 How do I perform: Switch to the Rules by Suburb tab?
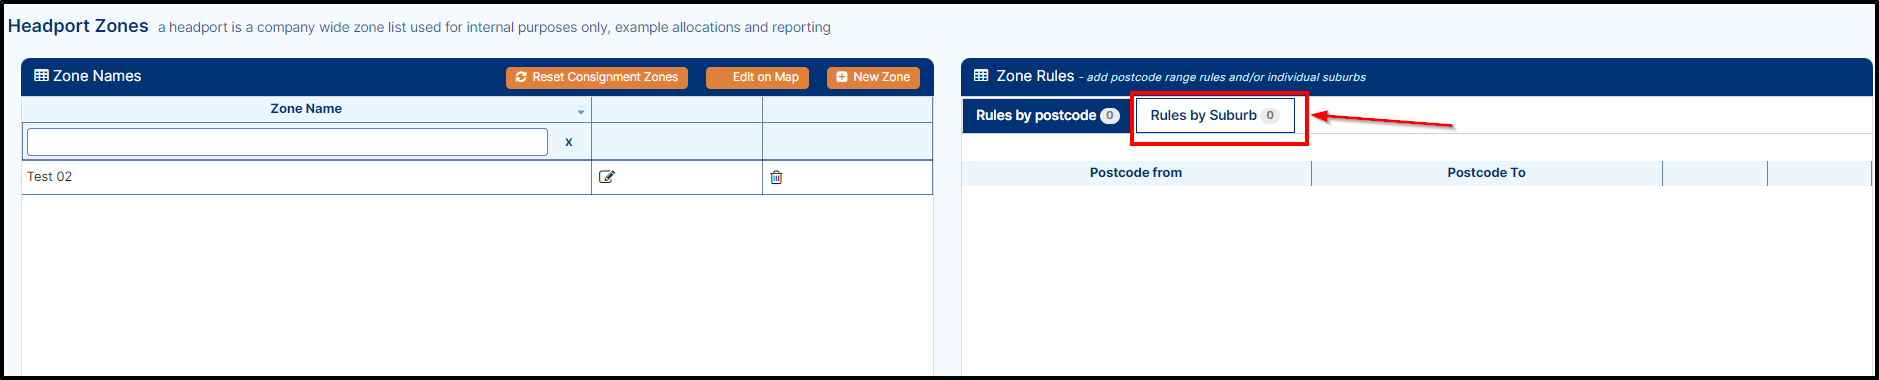pos(1215,115)
